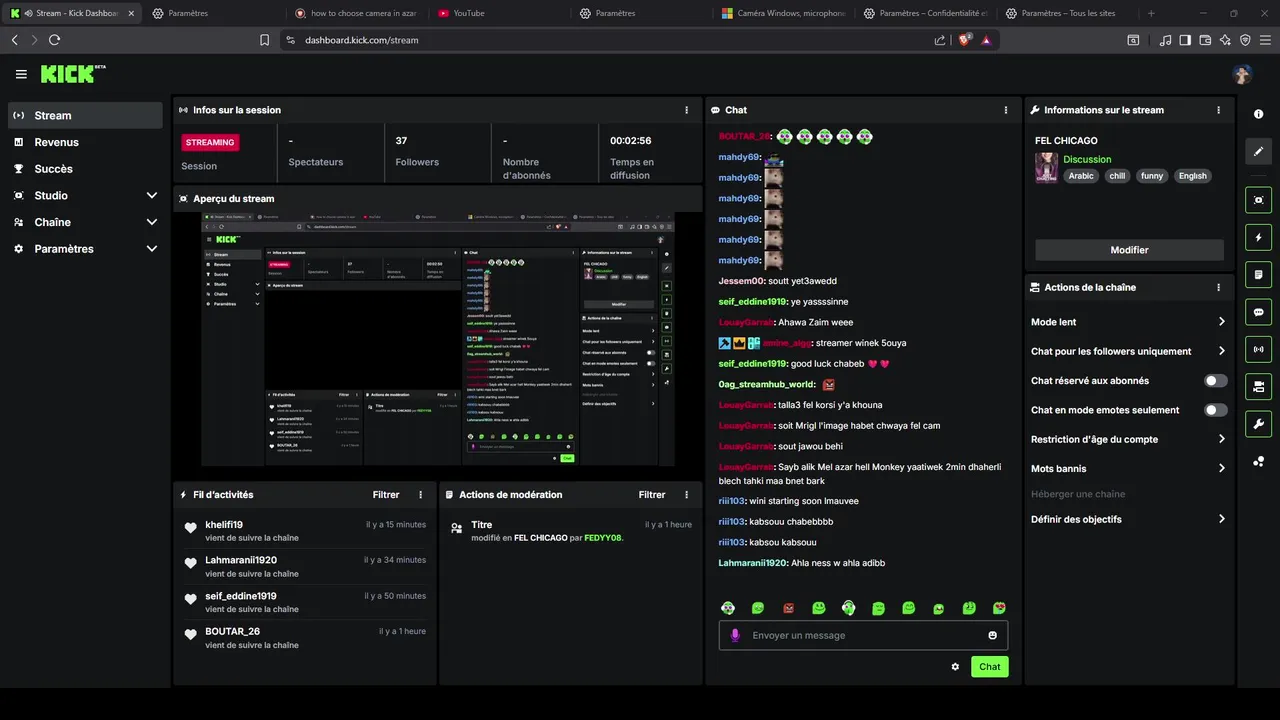Insert the headphones emote from the quick emote row
Viewport: 1280px width, 720px height.
click(848, 608)
